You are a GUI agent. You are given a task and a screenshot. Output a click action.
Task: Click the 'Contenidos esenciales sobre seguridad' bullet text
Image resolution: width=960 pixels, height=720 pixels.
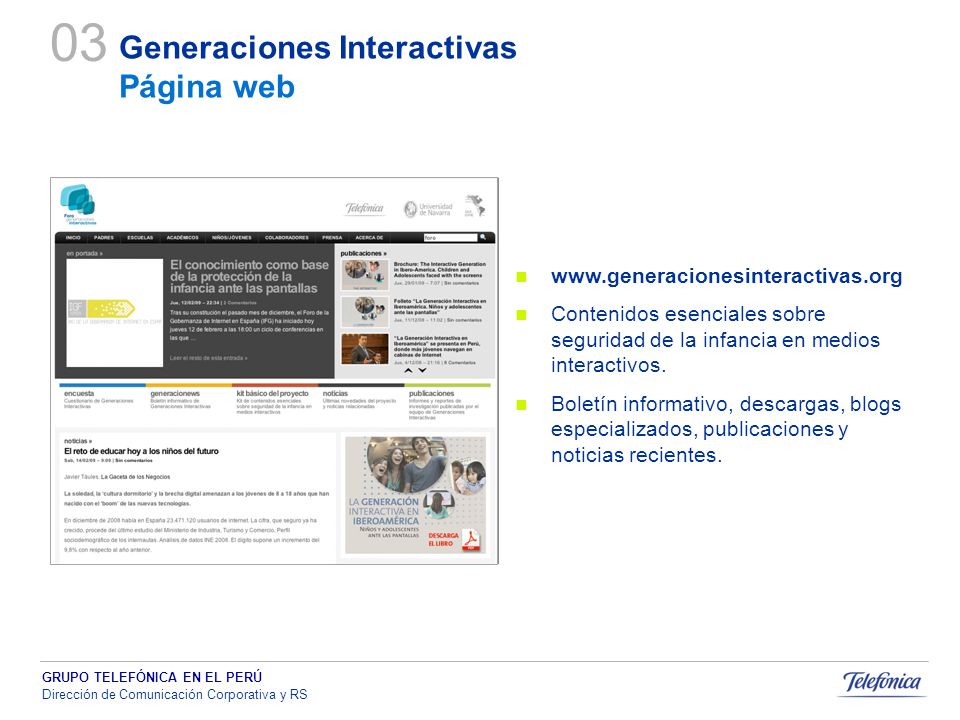click(715, 339)
